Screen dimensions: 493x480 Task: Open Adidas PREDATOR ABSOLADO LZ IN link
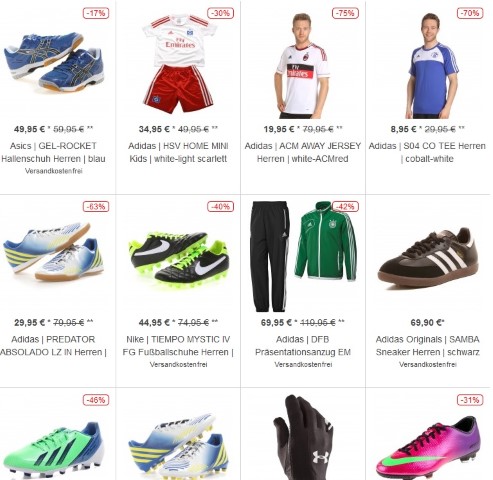click(x=53, y=346)
